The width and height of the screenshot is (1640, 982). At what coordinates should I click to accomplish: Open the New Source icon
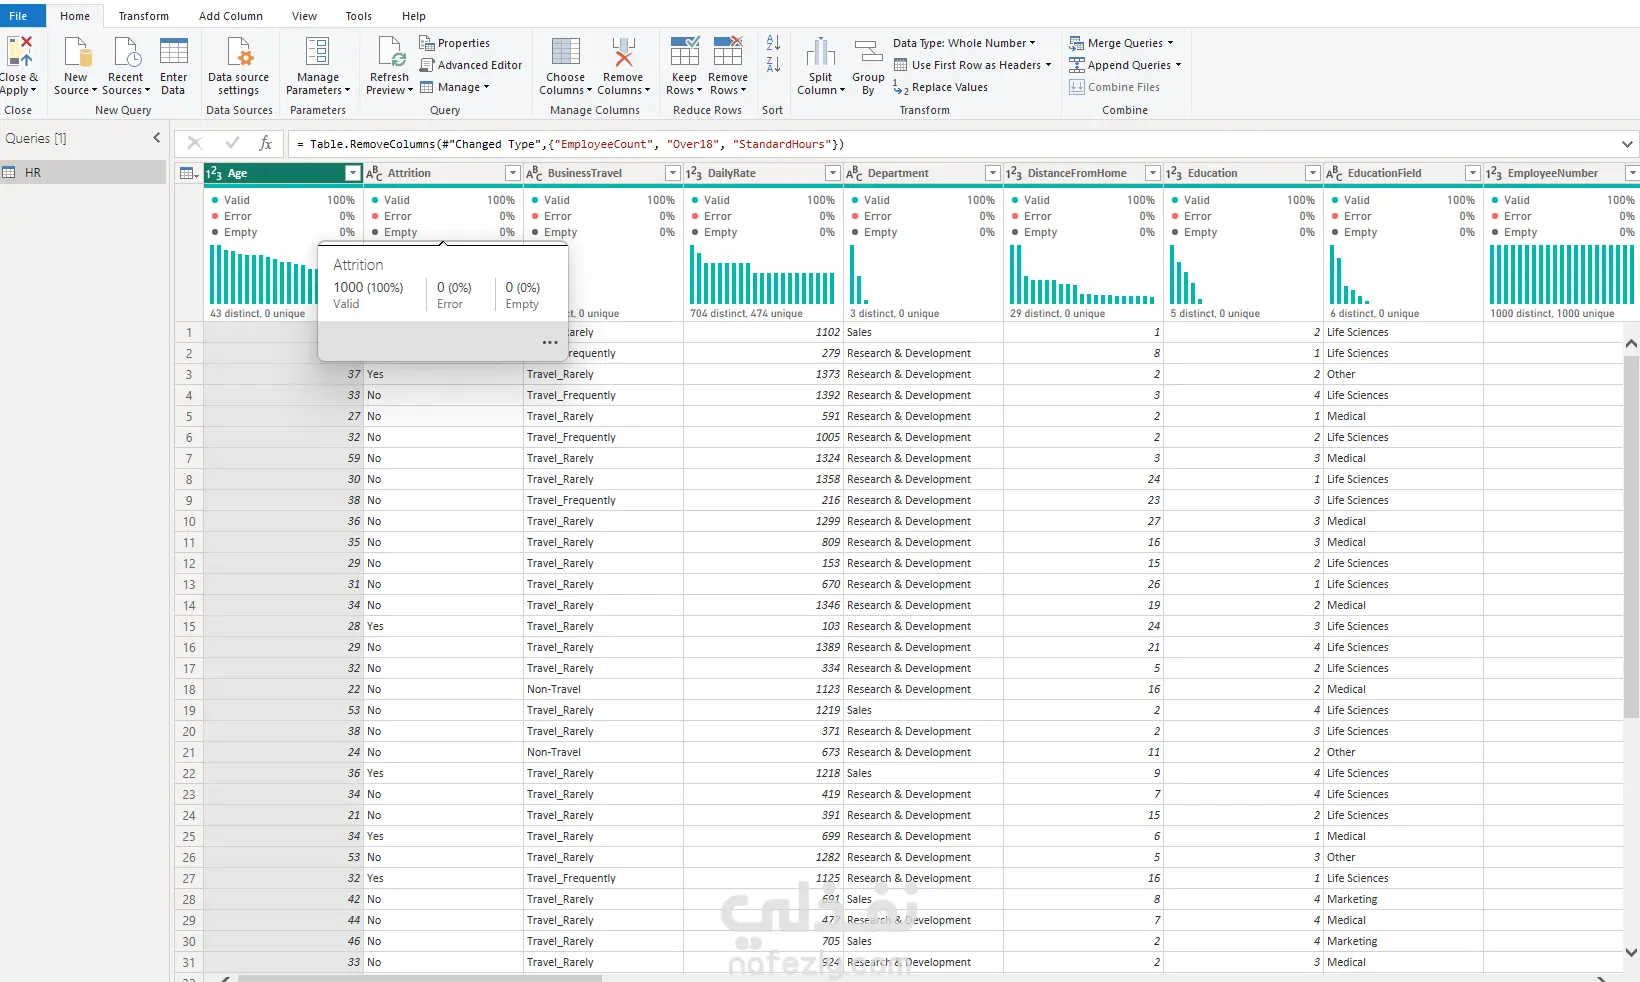tap(76, 51)
